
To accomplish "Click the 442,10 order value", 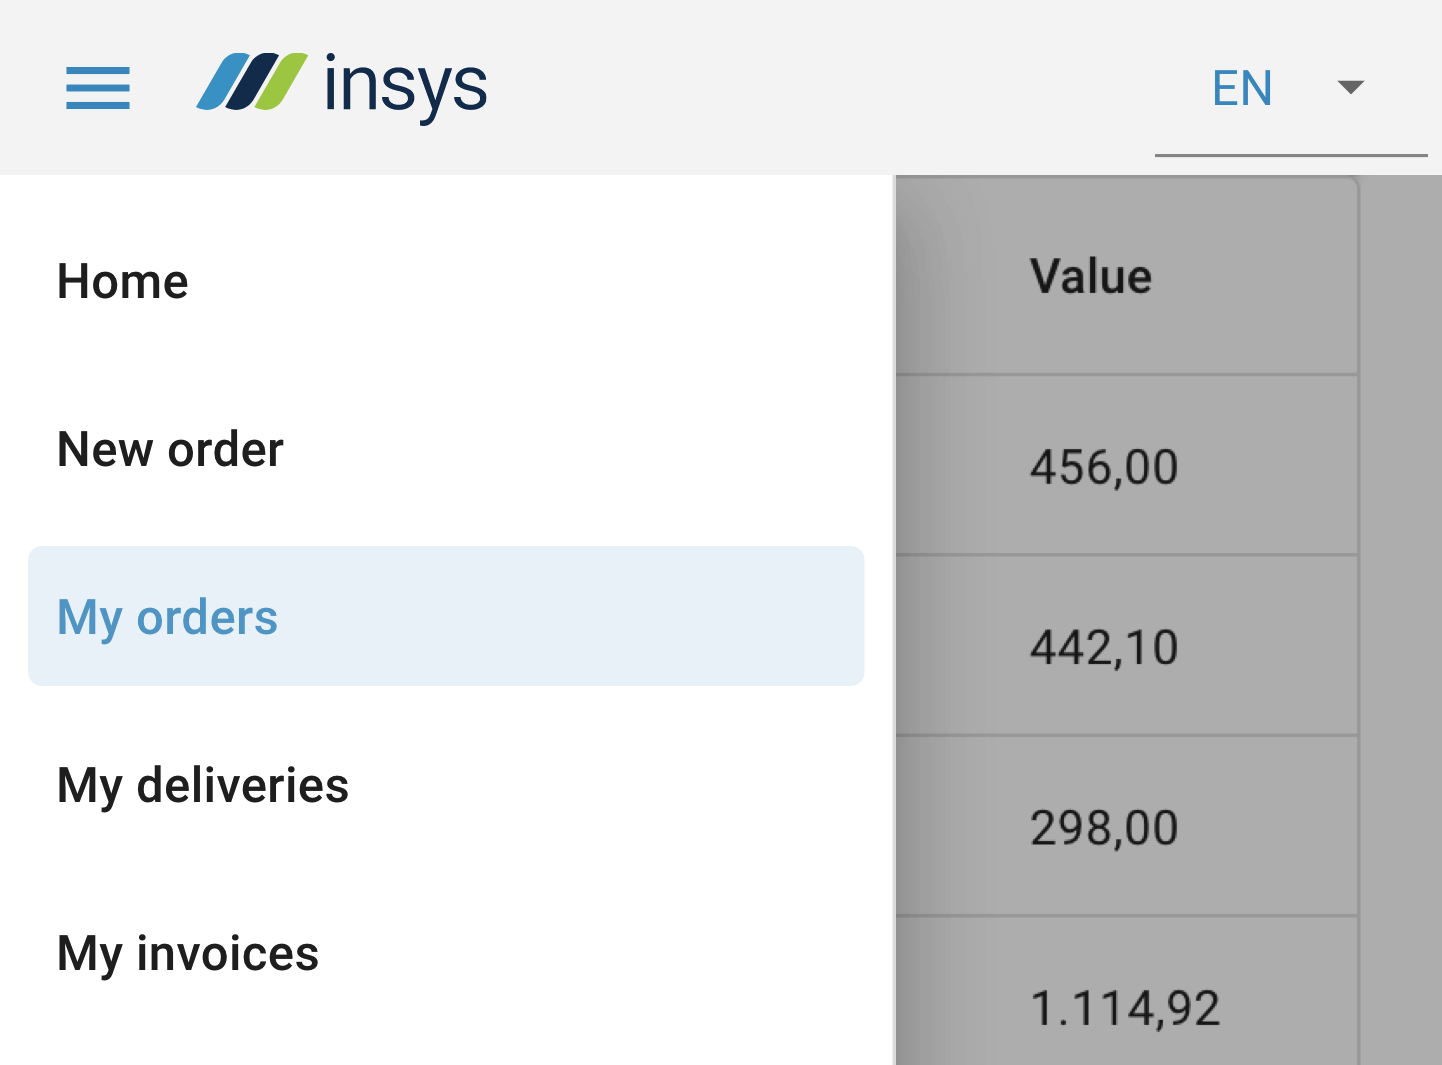I will pos(1104,647).
